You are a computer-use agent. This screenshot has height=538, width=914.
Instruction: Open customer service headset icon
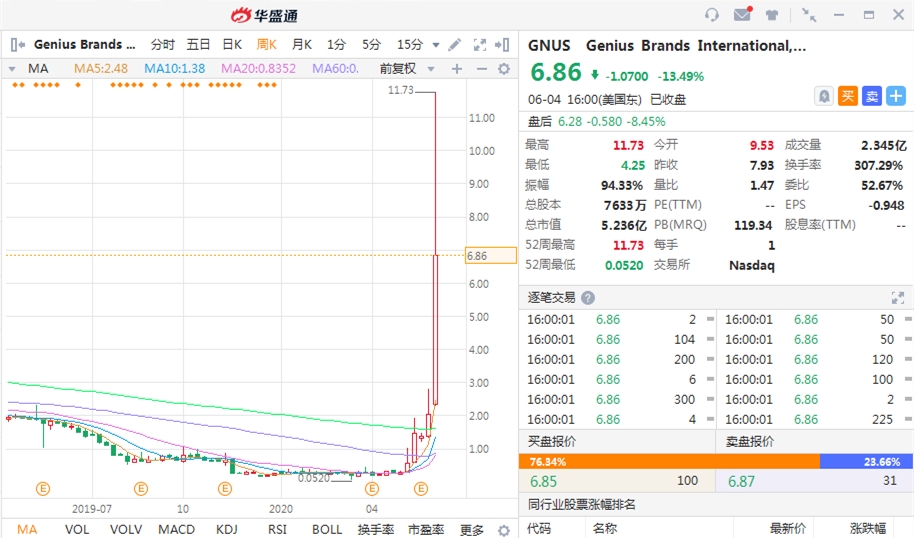(712, 15)
